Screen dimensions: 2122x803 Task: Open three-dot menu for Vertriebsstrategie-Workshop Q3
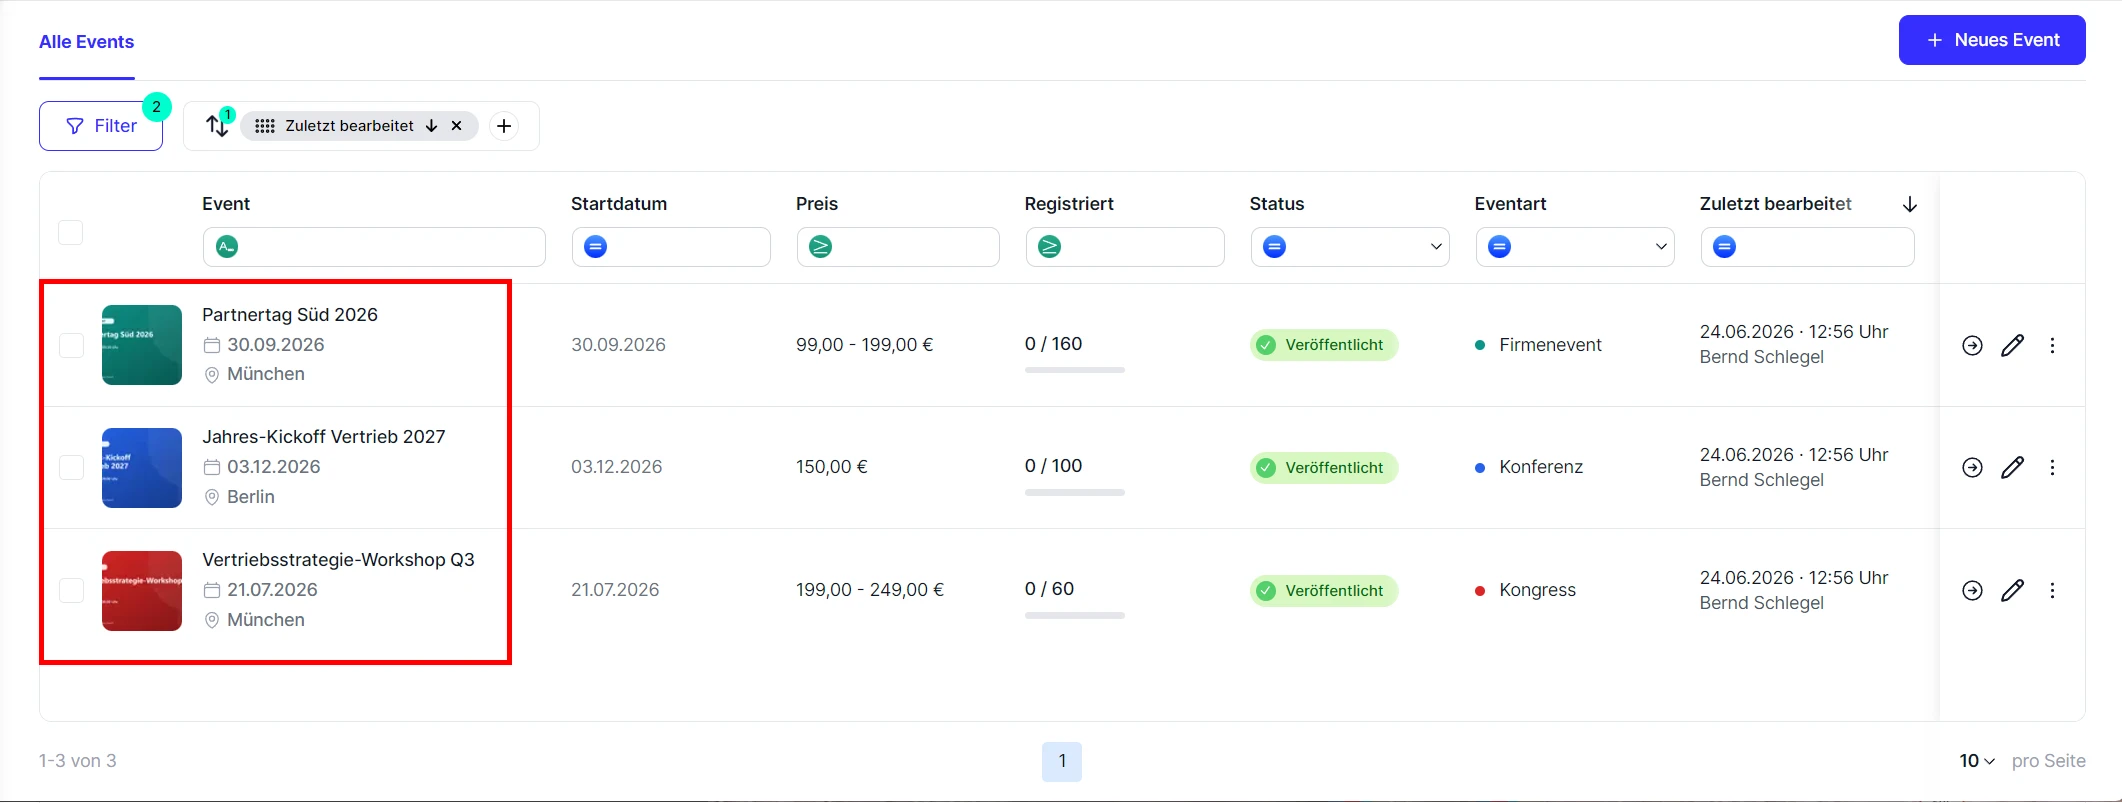[x=2052, y=591]
